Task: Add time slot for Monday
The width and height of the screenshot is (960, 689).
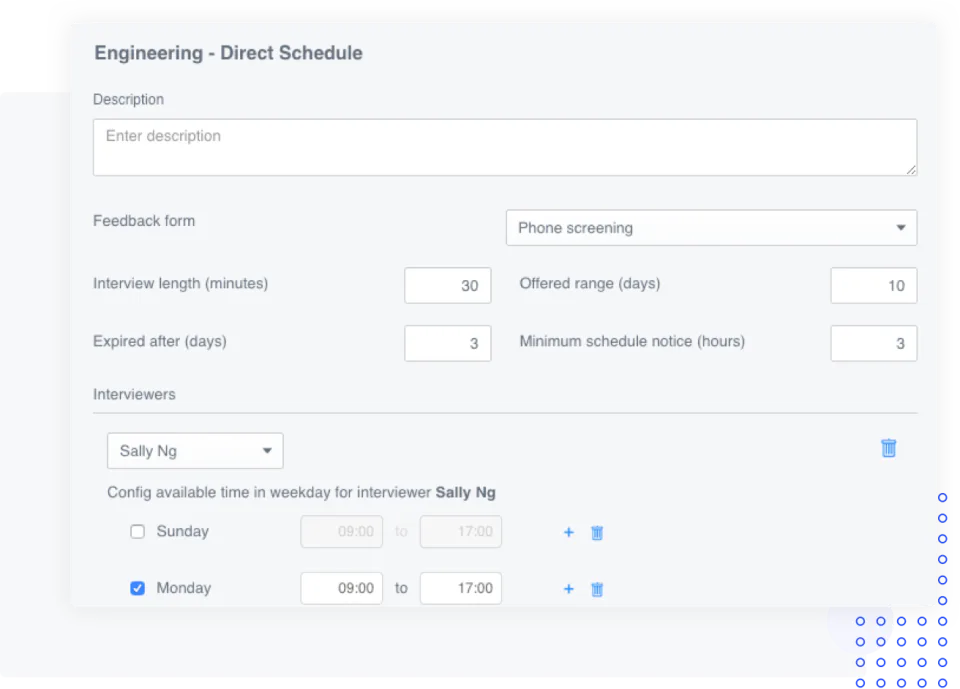Action: pos(569,589)
